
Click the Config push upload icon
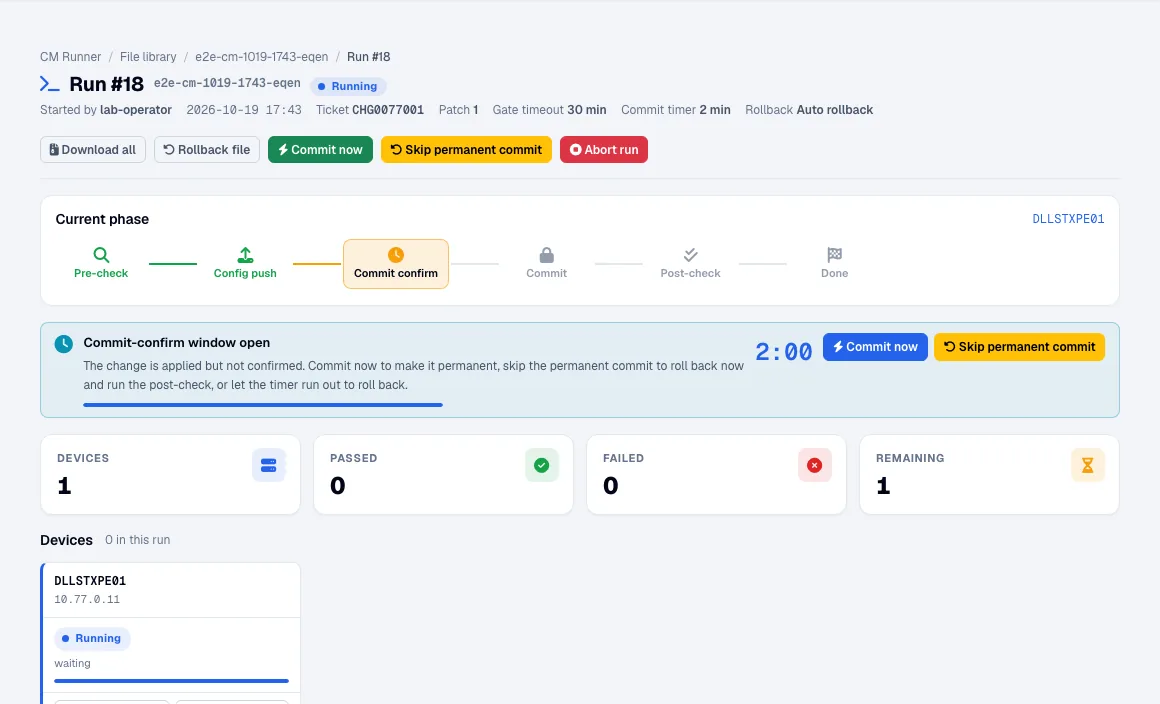point(245,255)
